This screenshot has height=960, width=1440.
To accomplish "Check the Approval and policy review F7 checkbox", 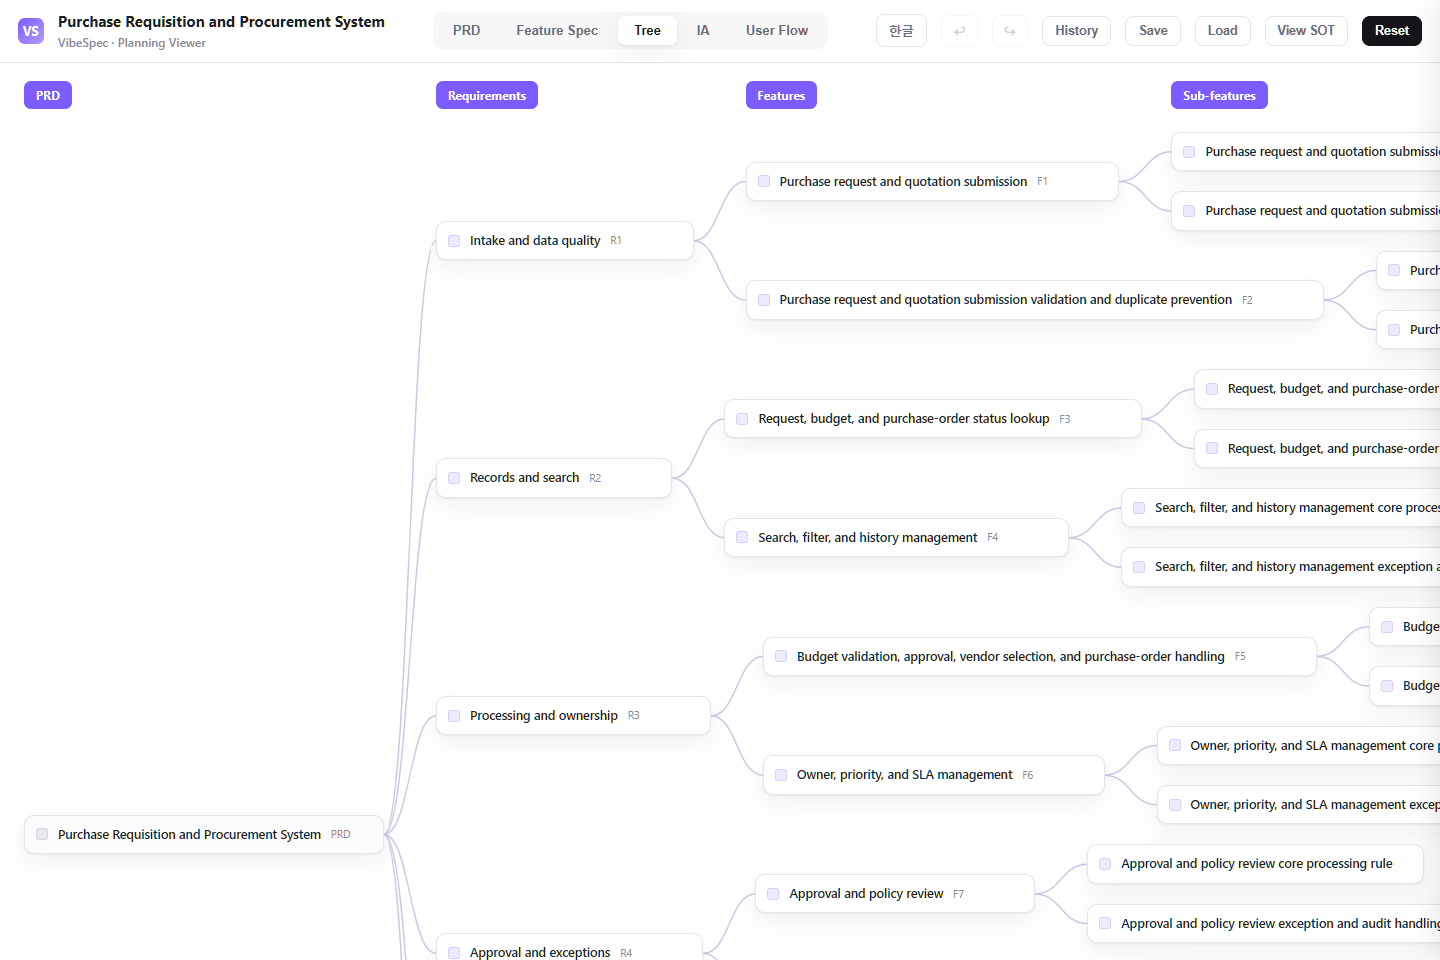I will 773,894.
